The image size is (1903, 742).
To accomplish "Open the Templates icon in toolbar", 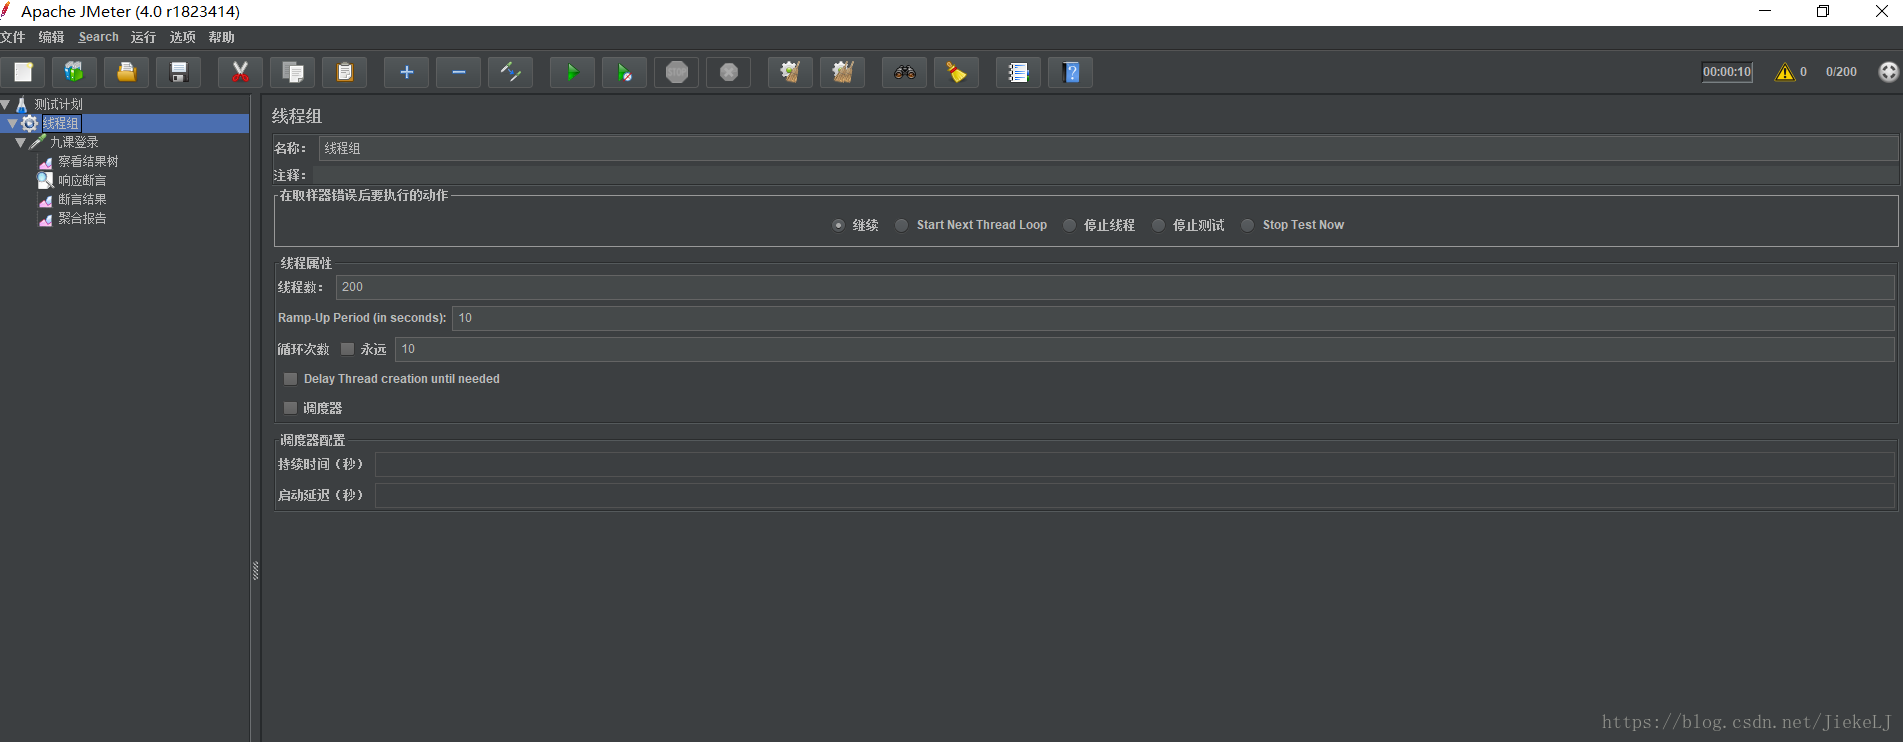I will coord(74,72).
